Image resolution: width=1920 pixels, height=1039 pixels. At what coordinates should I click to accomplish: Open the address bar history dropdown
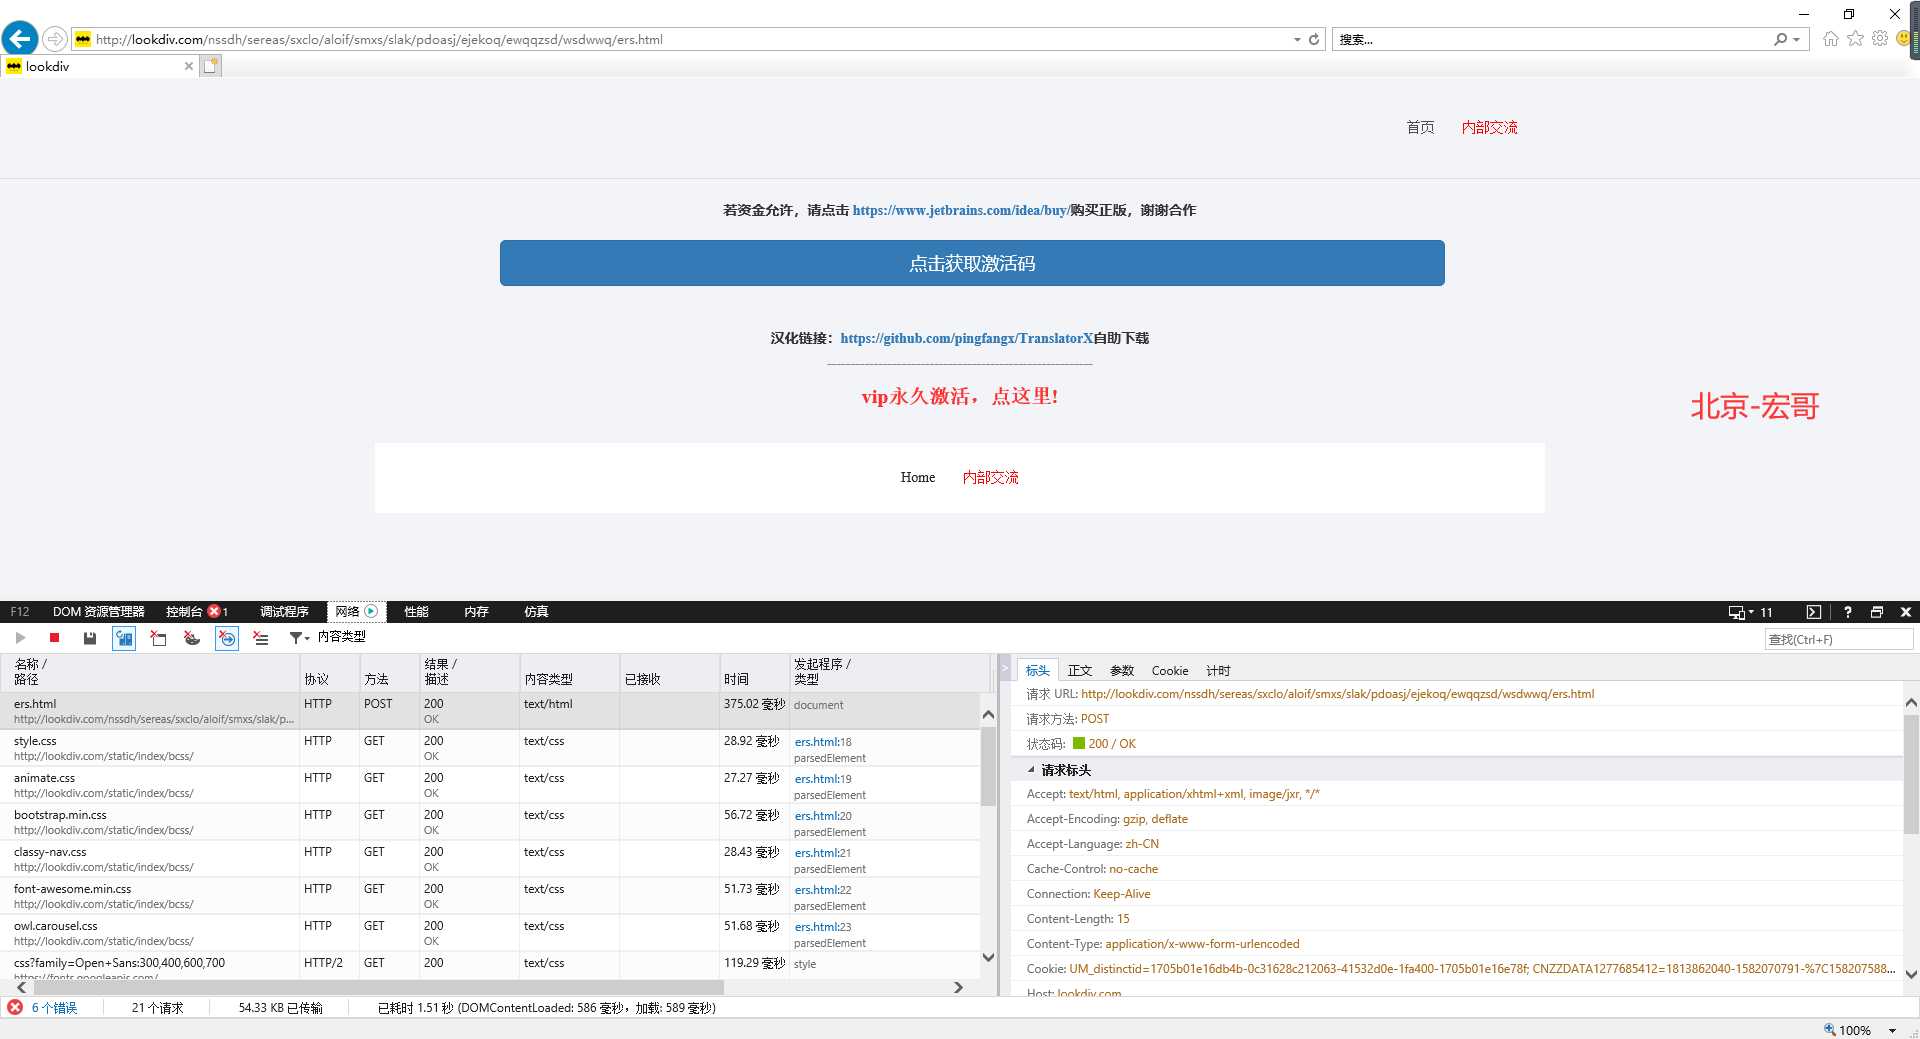(1297, 40)
